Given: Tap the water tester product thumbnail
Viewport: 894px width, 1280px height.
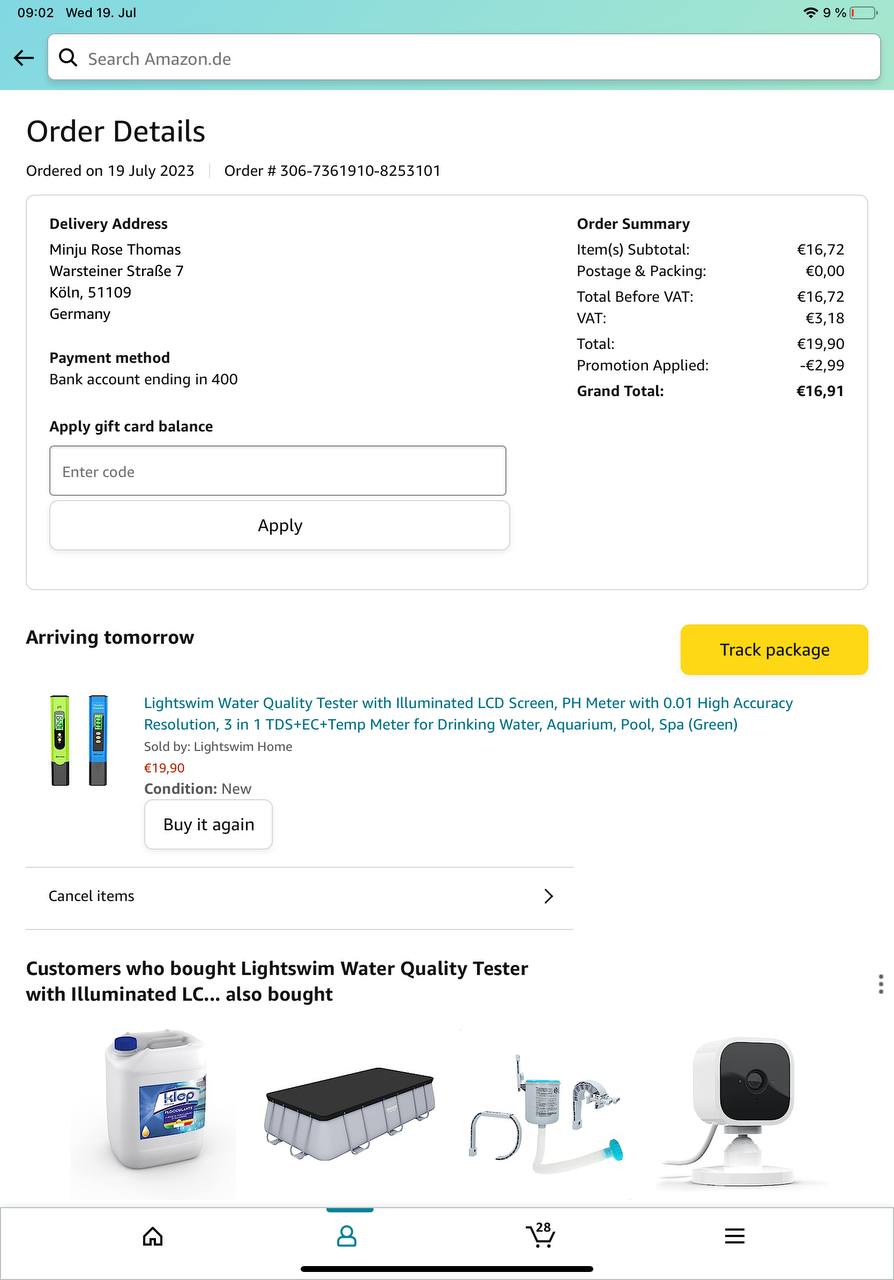Looking at the screenshot, I should pyautogui.click(x=79, y=740).
